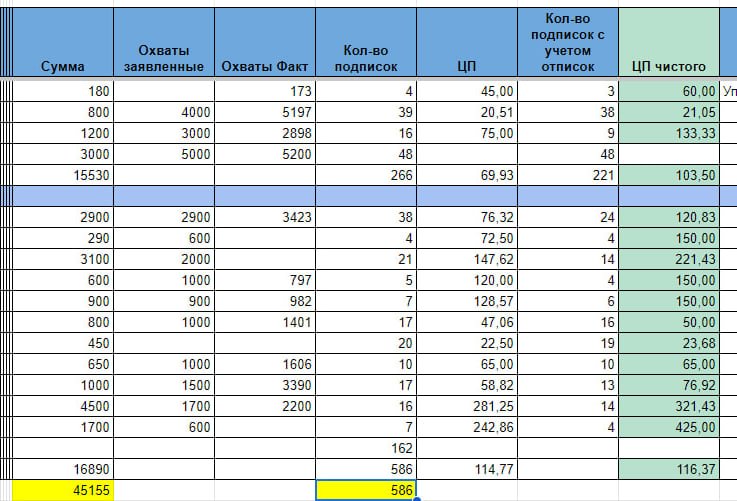Image resolution: width=737 pixels, height=501 pixels.
Task: Click the fill handle of the selected 586 cell
Action: click(416, 499)
